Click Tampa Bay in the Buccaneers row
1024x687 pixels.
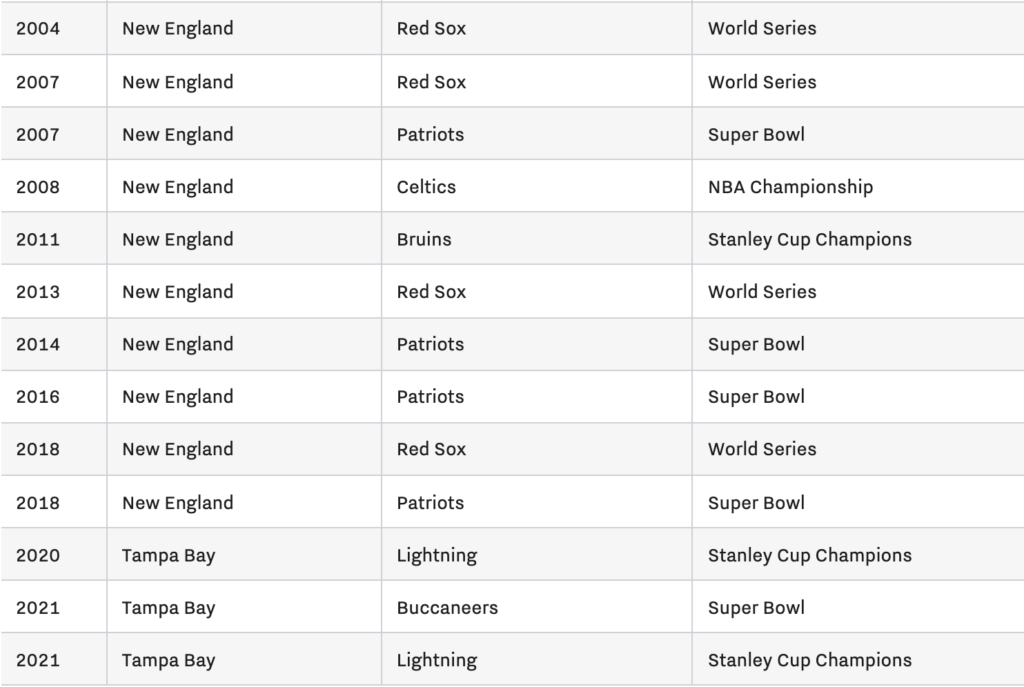click(244, 607)
